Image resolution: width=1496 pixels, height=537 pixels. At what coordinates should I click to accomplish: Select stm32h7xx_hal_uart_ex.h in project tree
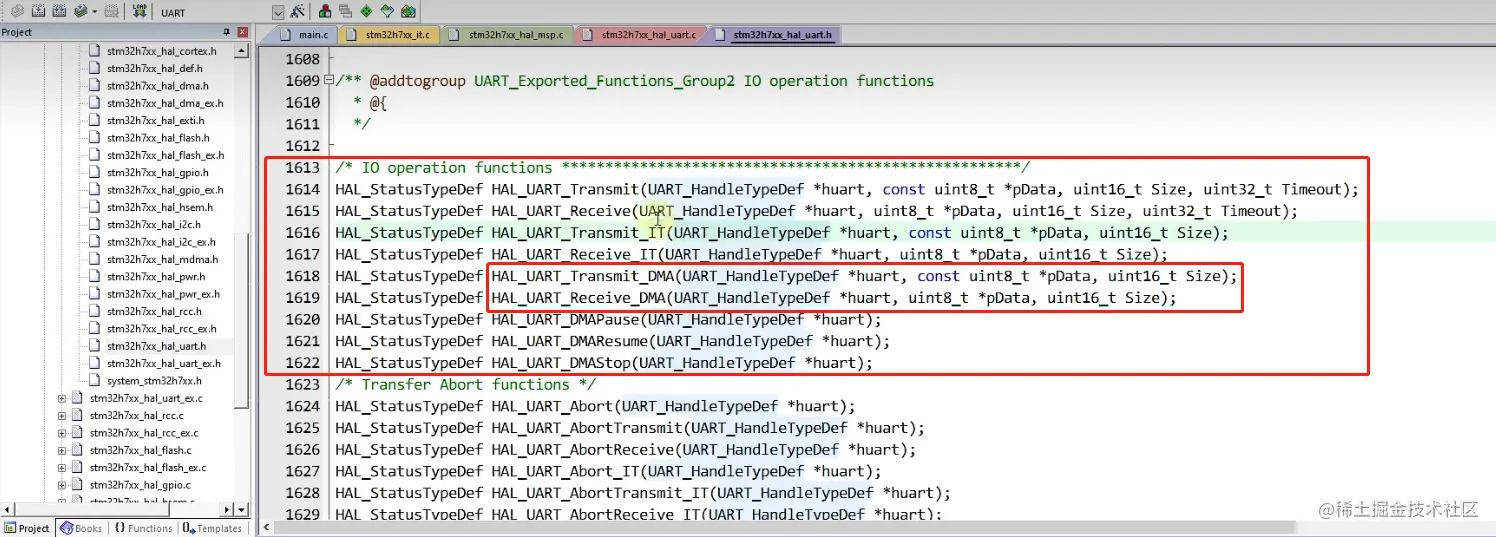164,363
